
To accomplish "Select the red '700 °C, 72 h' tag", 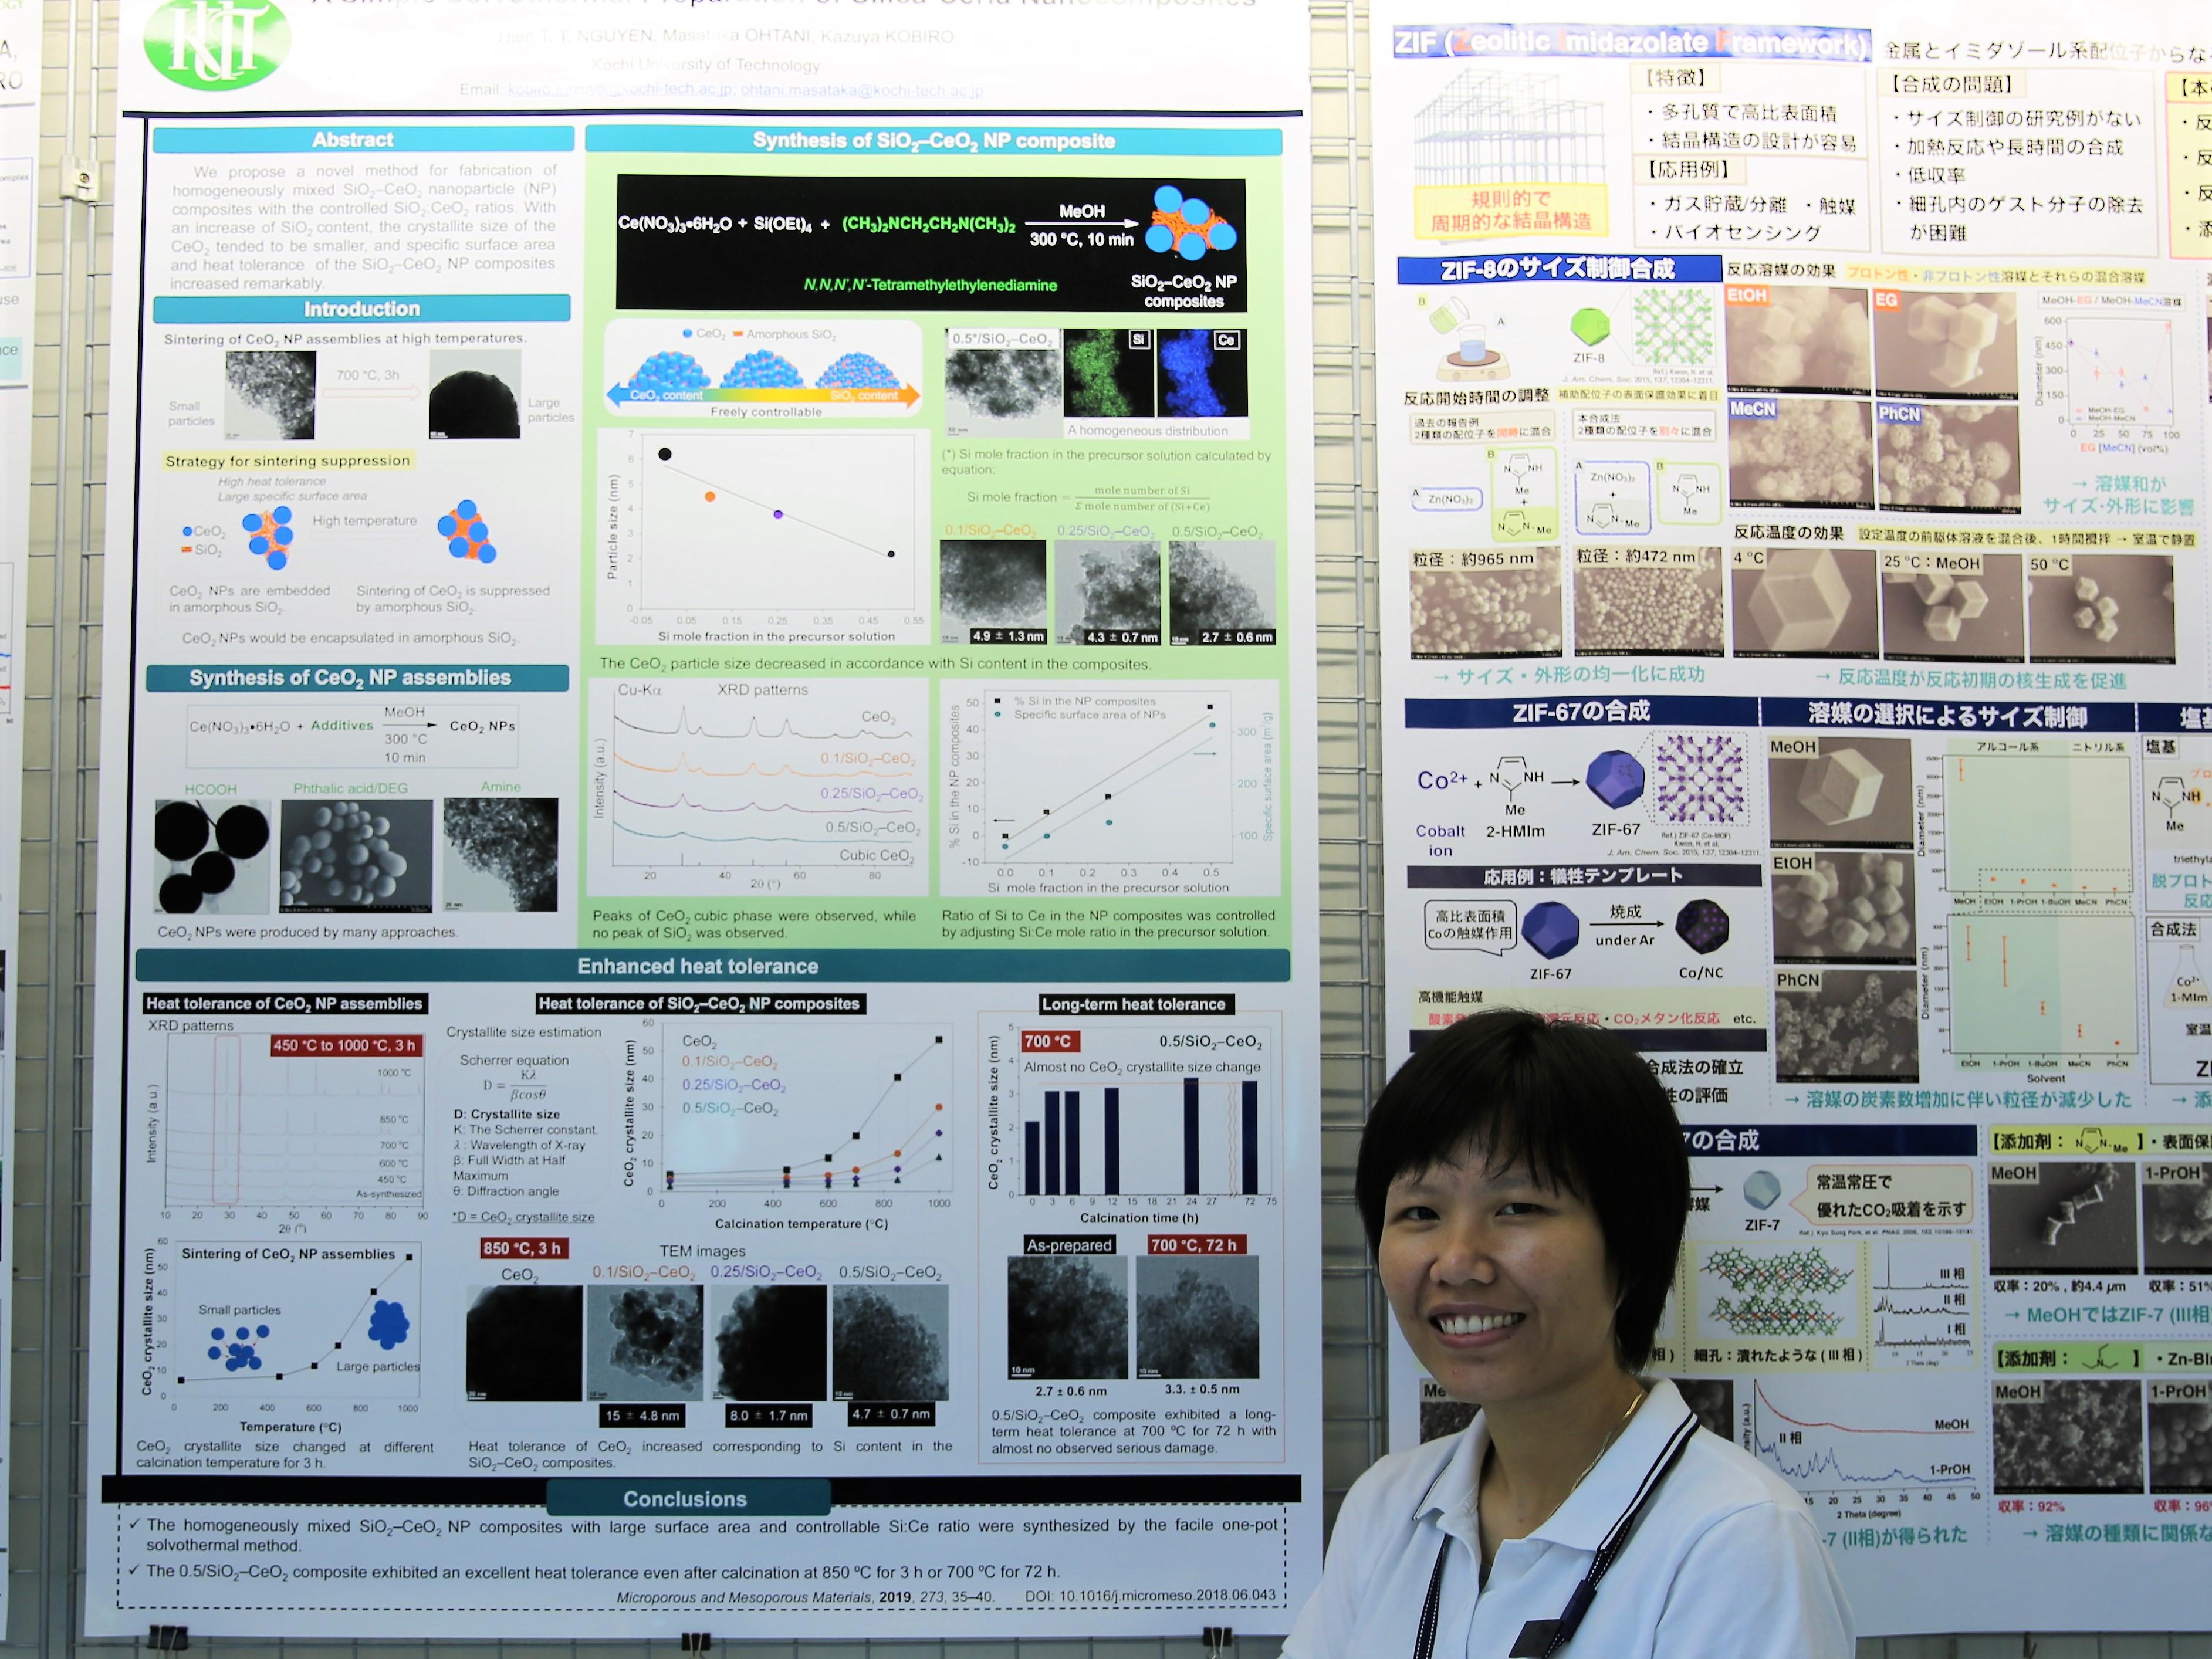I will point(1194,1245).
